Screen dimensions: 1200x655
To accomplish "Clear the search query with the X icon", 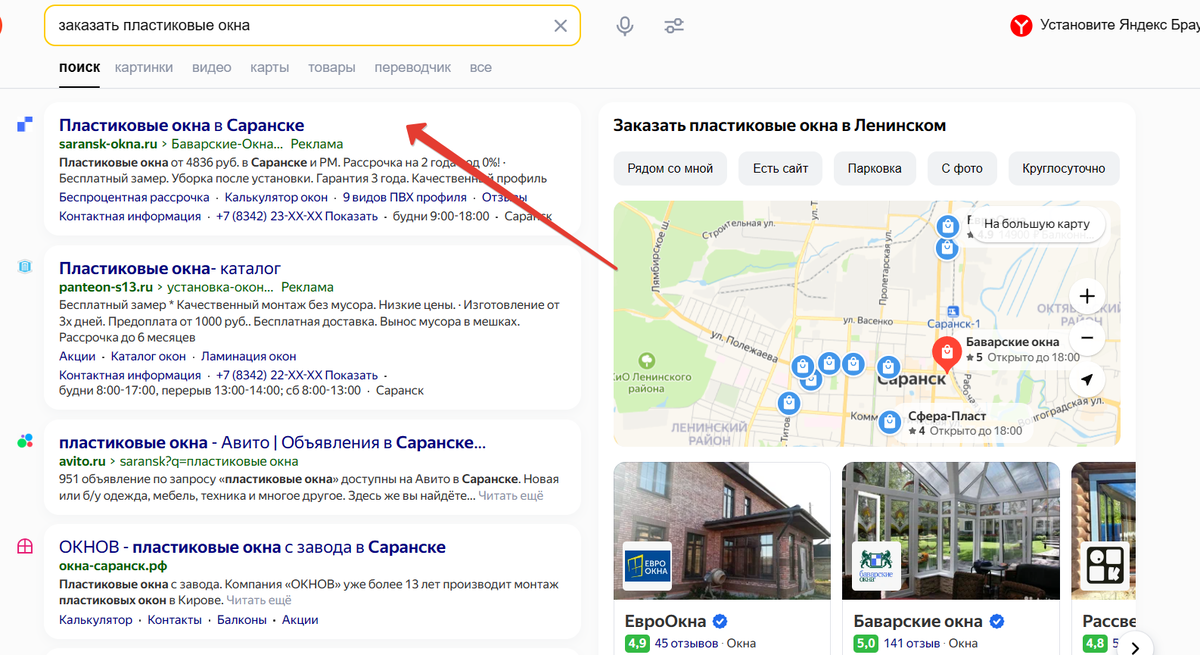I will pos(560,26).
